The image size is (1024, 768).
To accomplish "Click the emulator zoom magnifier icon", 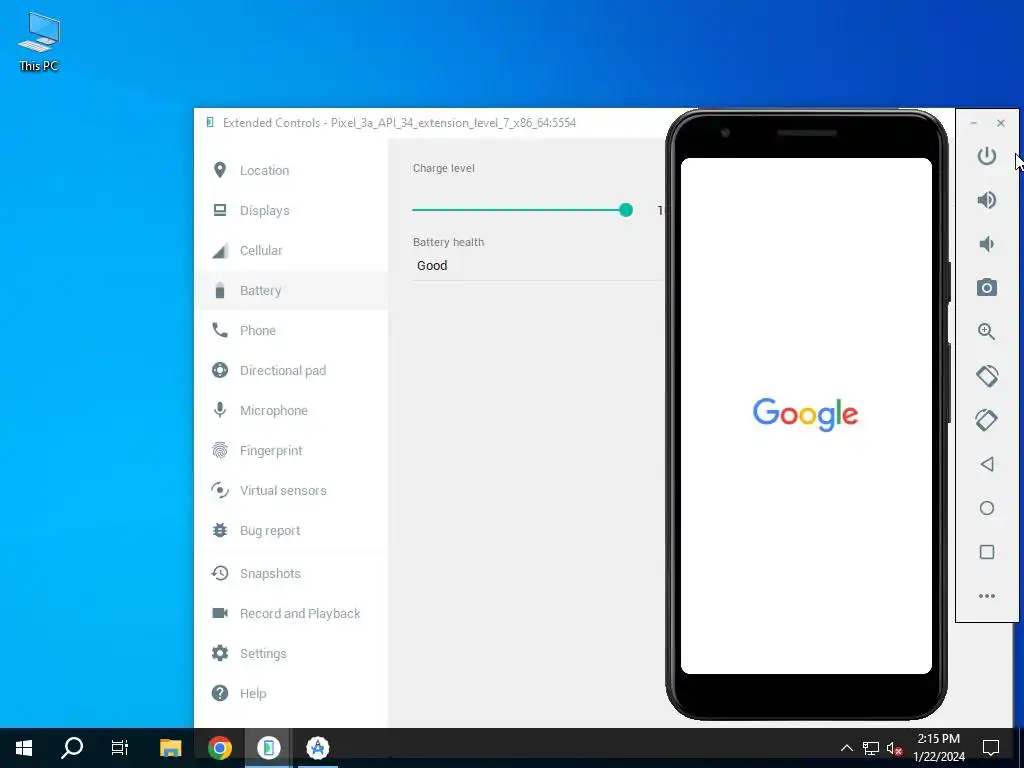I will (986, 331).
